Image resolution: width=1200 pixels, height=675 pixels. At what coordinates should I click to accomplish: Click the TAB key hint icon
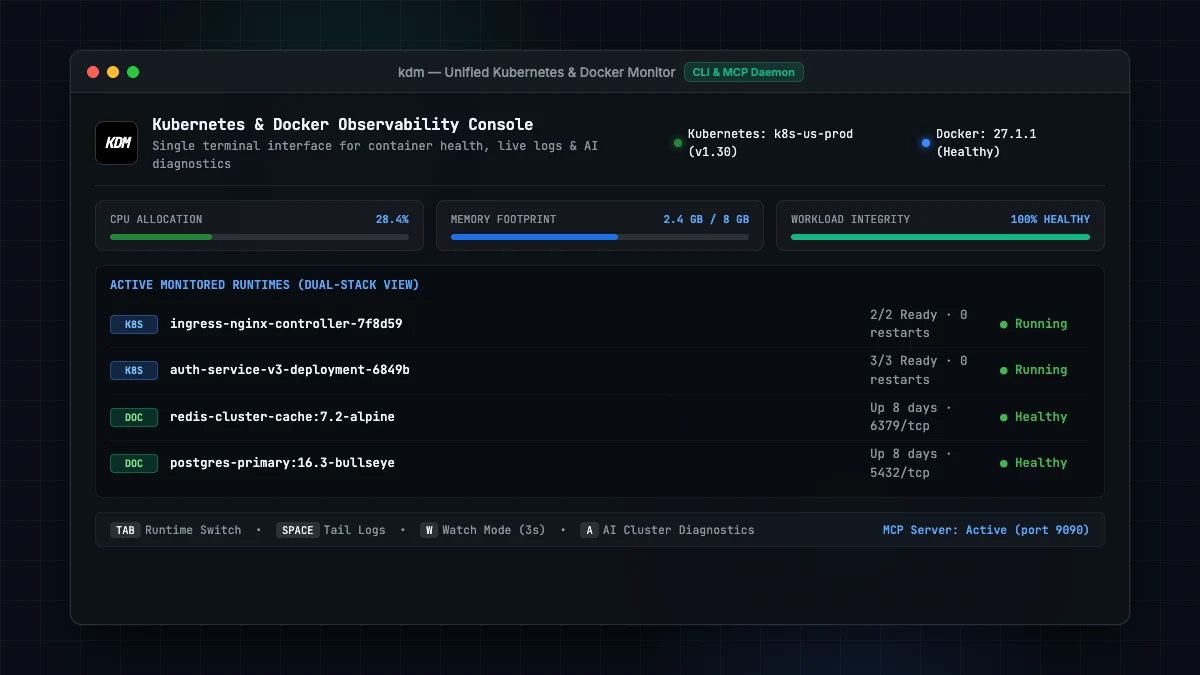coord(125,530)
